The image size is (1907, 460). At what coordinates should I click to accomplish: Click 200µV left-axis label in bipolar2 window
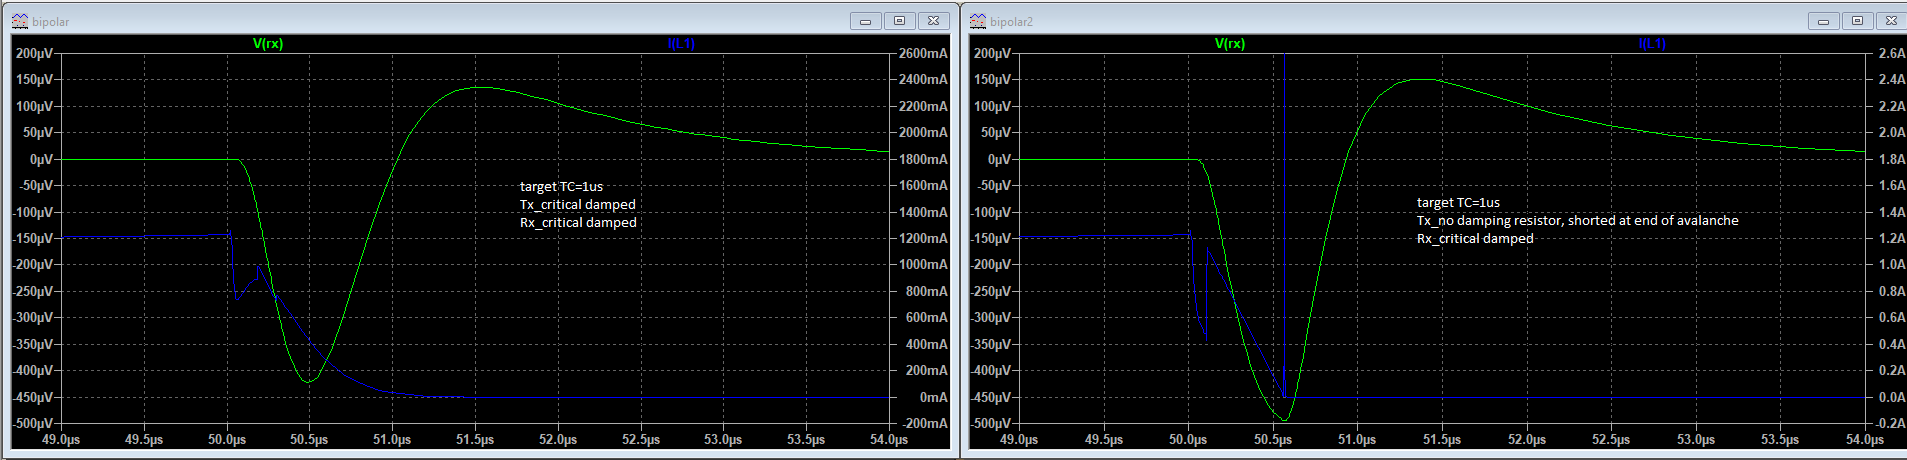coord(992,53)
